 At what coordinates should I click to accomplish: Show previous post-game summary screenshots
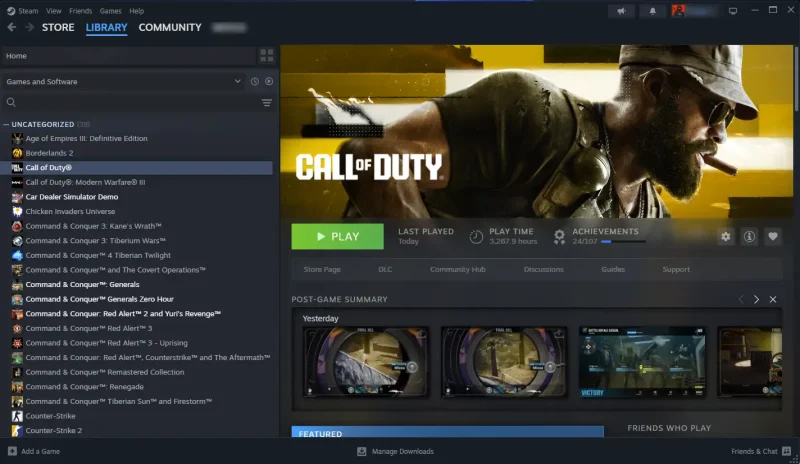click(x=741, y=300)
